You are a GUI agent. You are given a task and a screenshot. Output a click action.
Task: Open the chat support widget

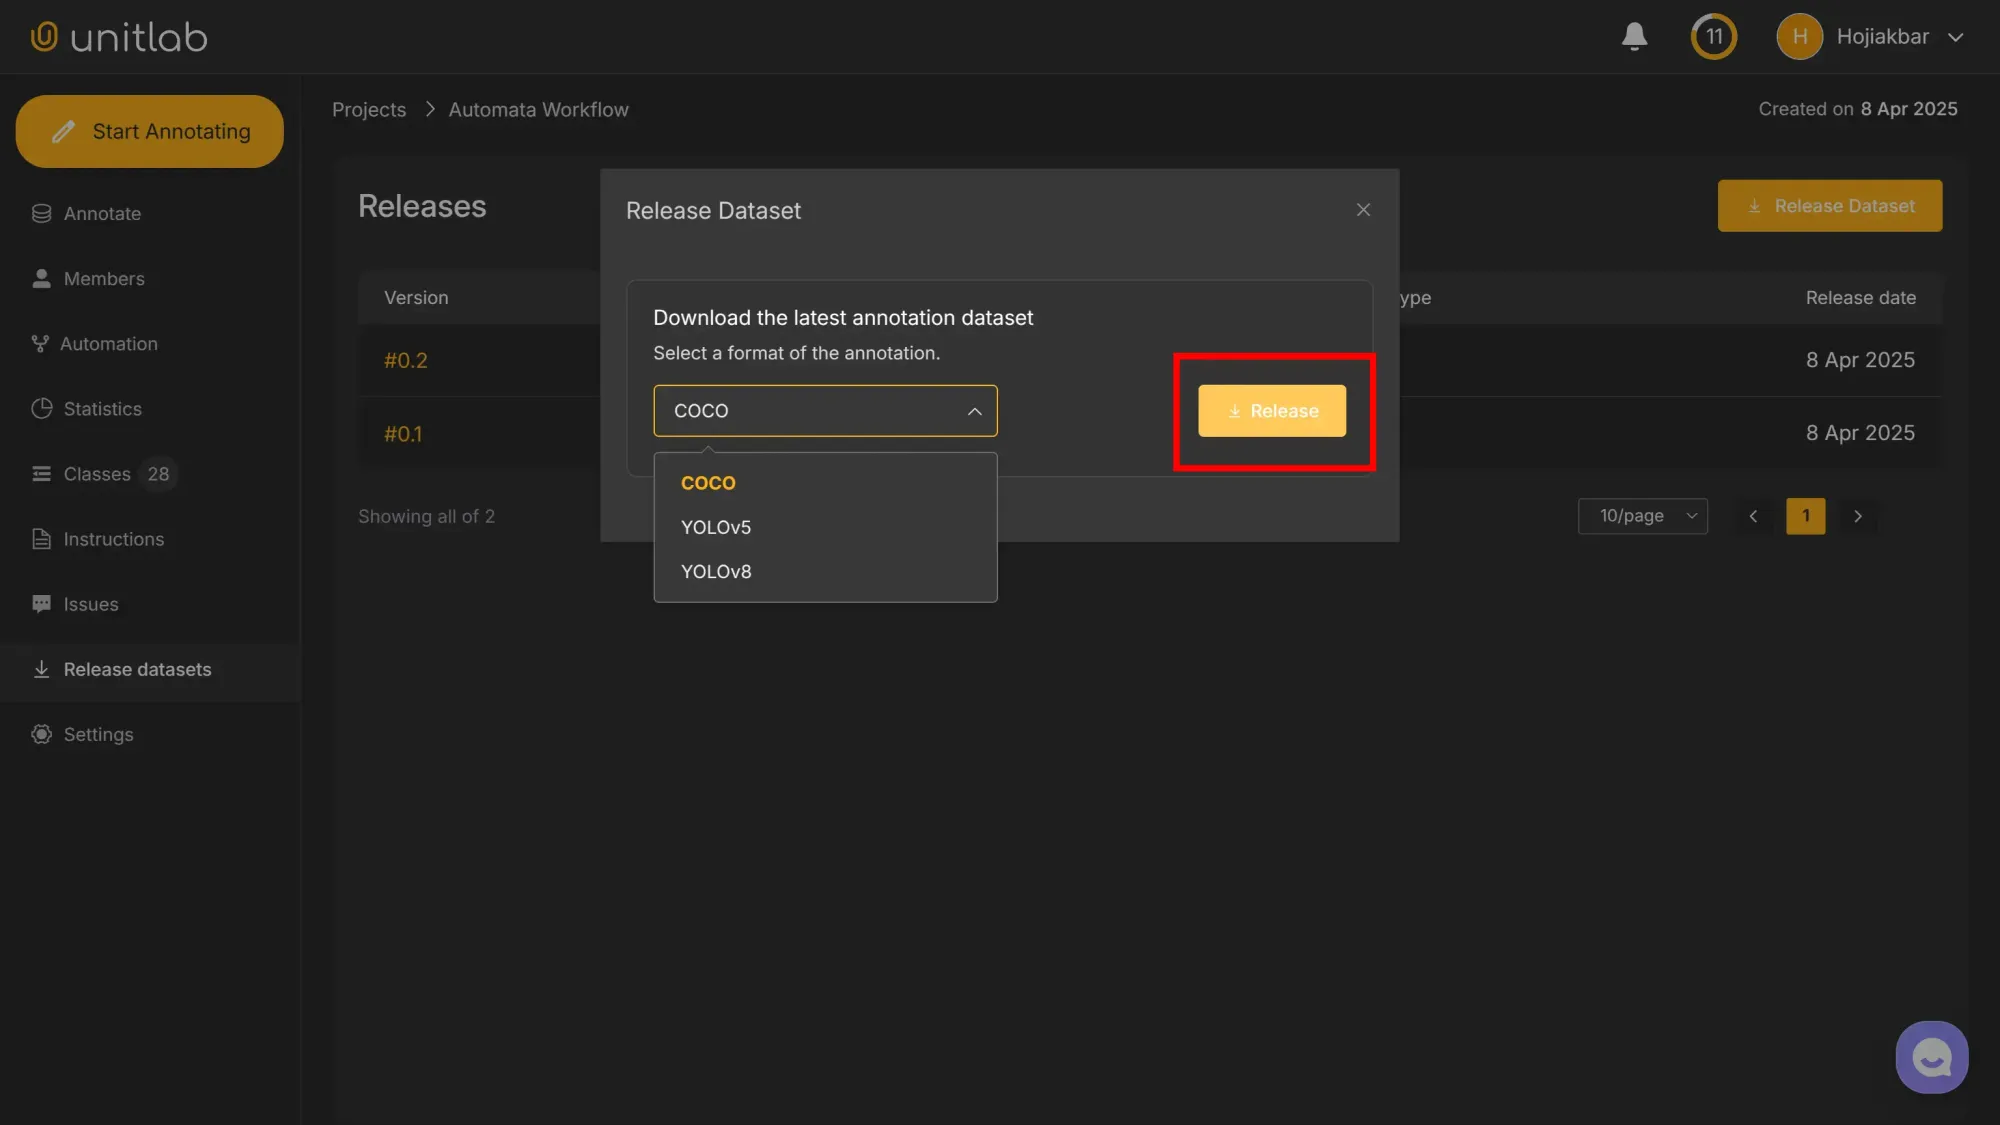click(1931, 1056)
